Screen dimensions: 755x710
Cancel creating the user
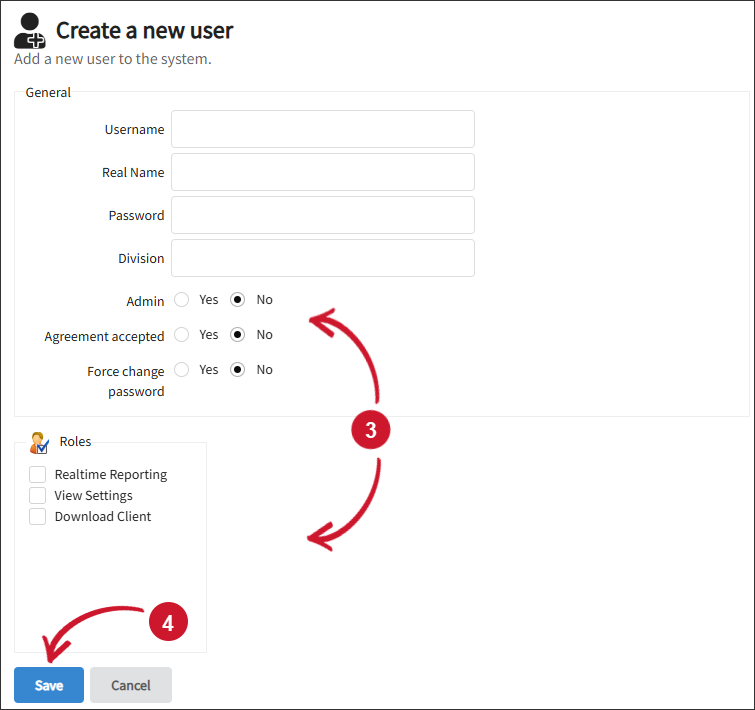130,685
